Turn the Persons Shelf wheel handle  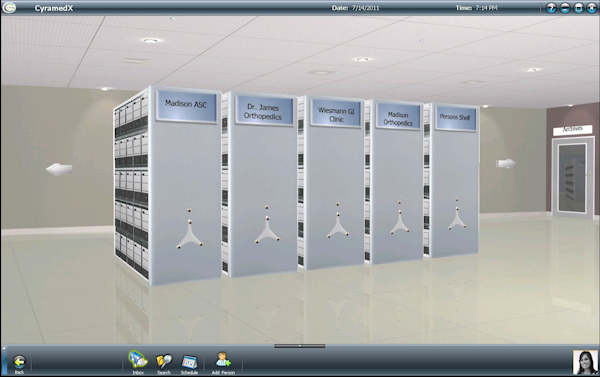point(457,215)
